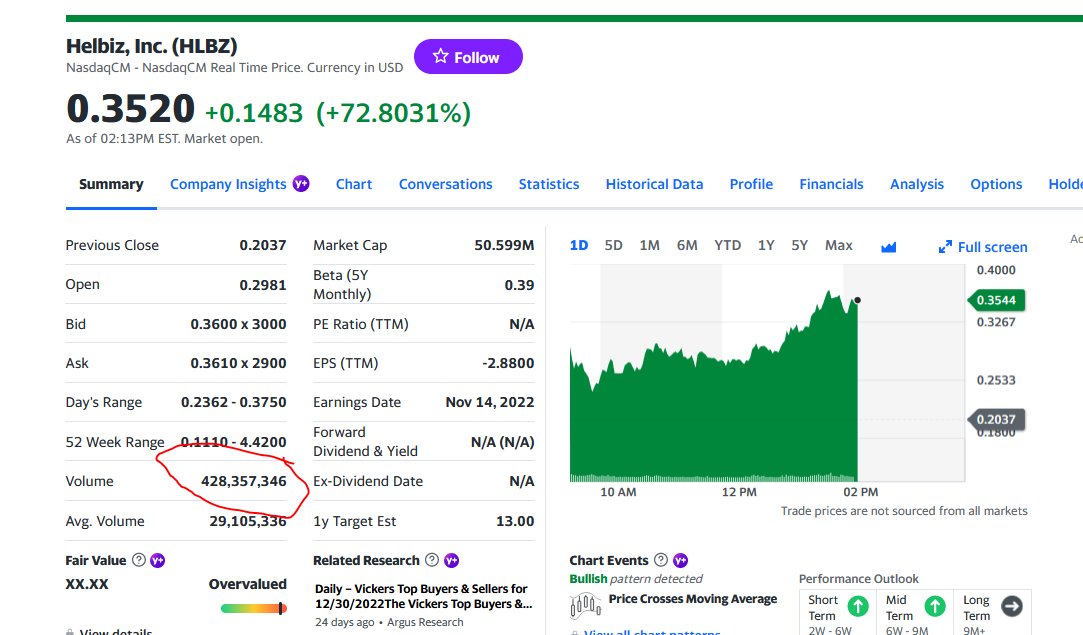Click the price change +0.1483 (+72.8031%)

point(338,113)
